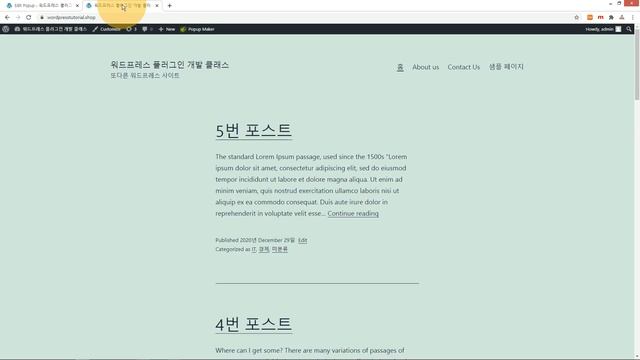Viewport: 640px width, 360px height.
Task: Open the 경제 category link
Action: 264,249
